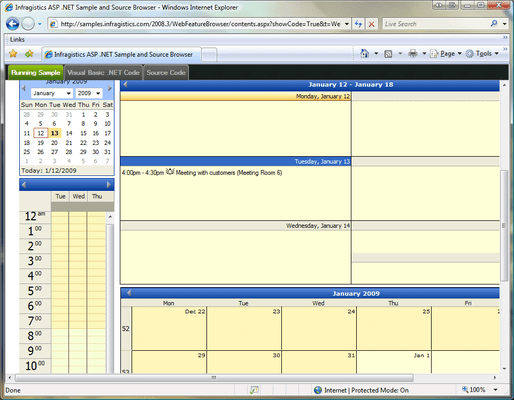The image size is (514, 400).
Task: Open the Print options dropdown arrow
Action: [424, 53]
